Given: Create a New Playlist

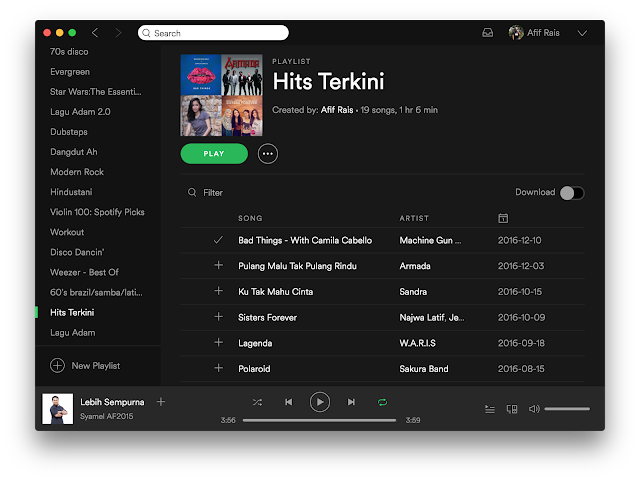Looking at the screenshot, I should 85,365.
